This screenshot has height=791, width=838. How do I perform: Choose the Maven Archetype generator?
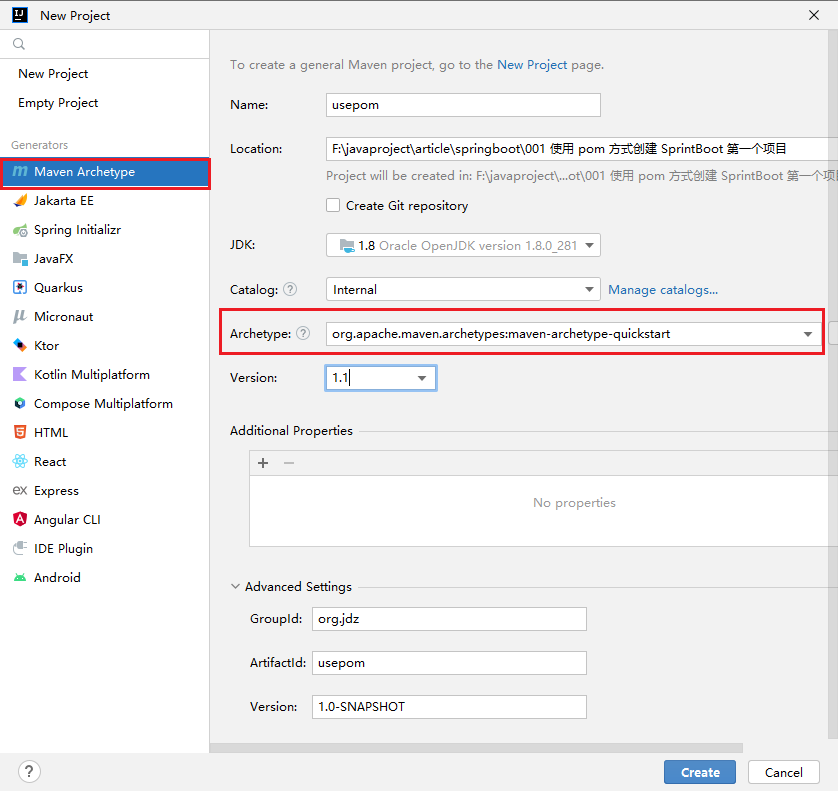[105, 172]
